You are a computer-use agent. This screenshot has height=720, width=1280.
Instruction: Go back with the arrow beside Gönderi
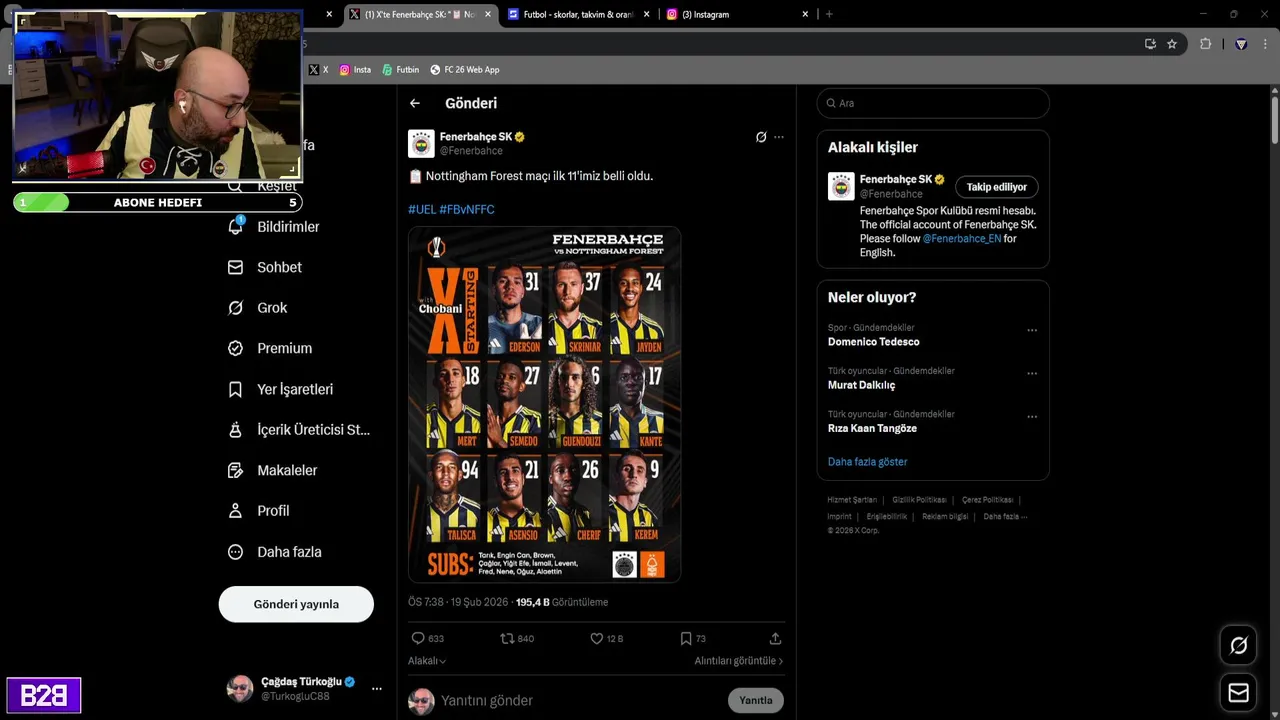pyautogui.click(x=415, y=103)
